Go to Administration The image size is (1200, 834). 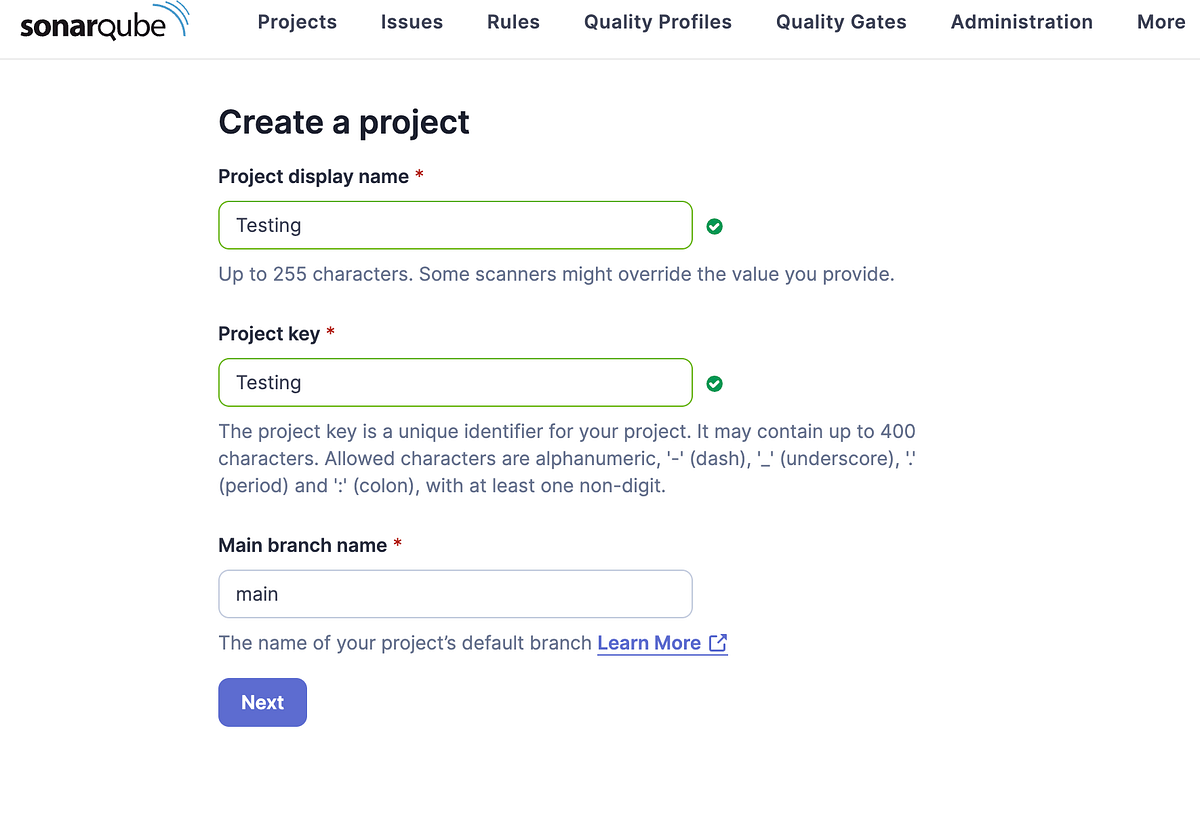click(1021, 22)
